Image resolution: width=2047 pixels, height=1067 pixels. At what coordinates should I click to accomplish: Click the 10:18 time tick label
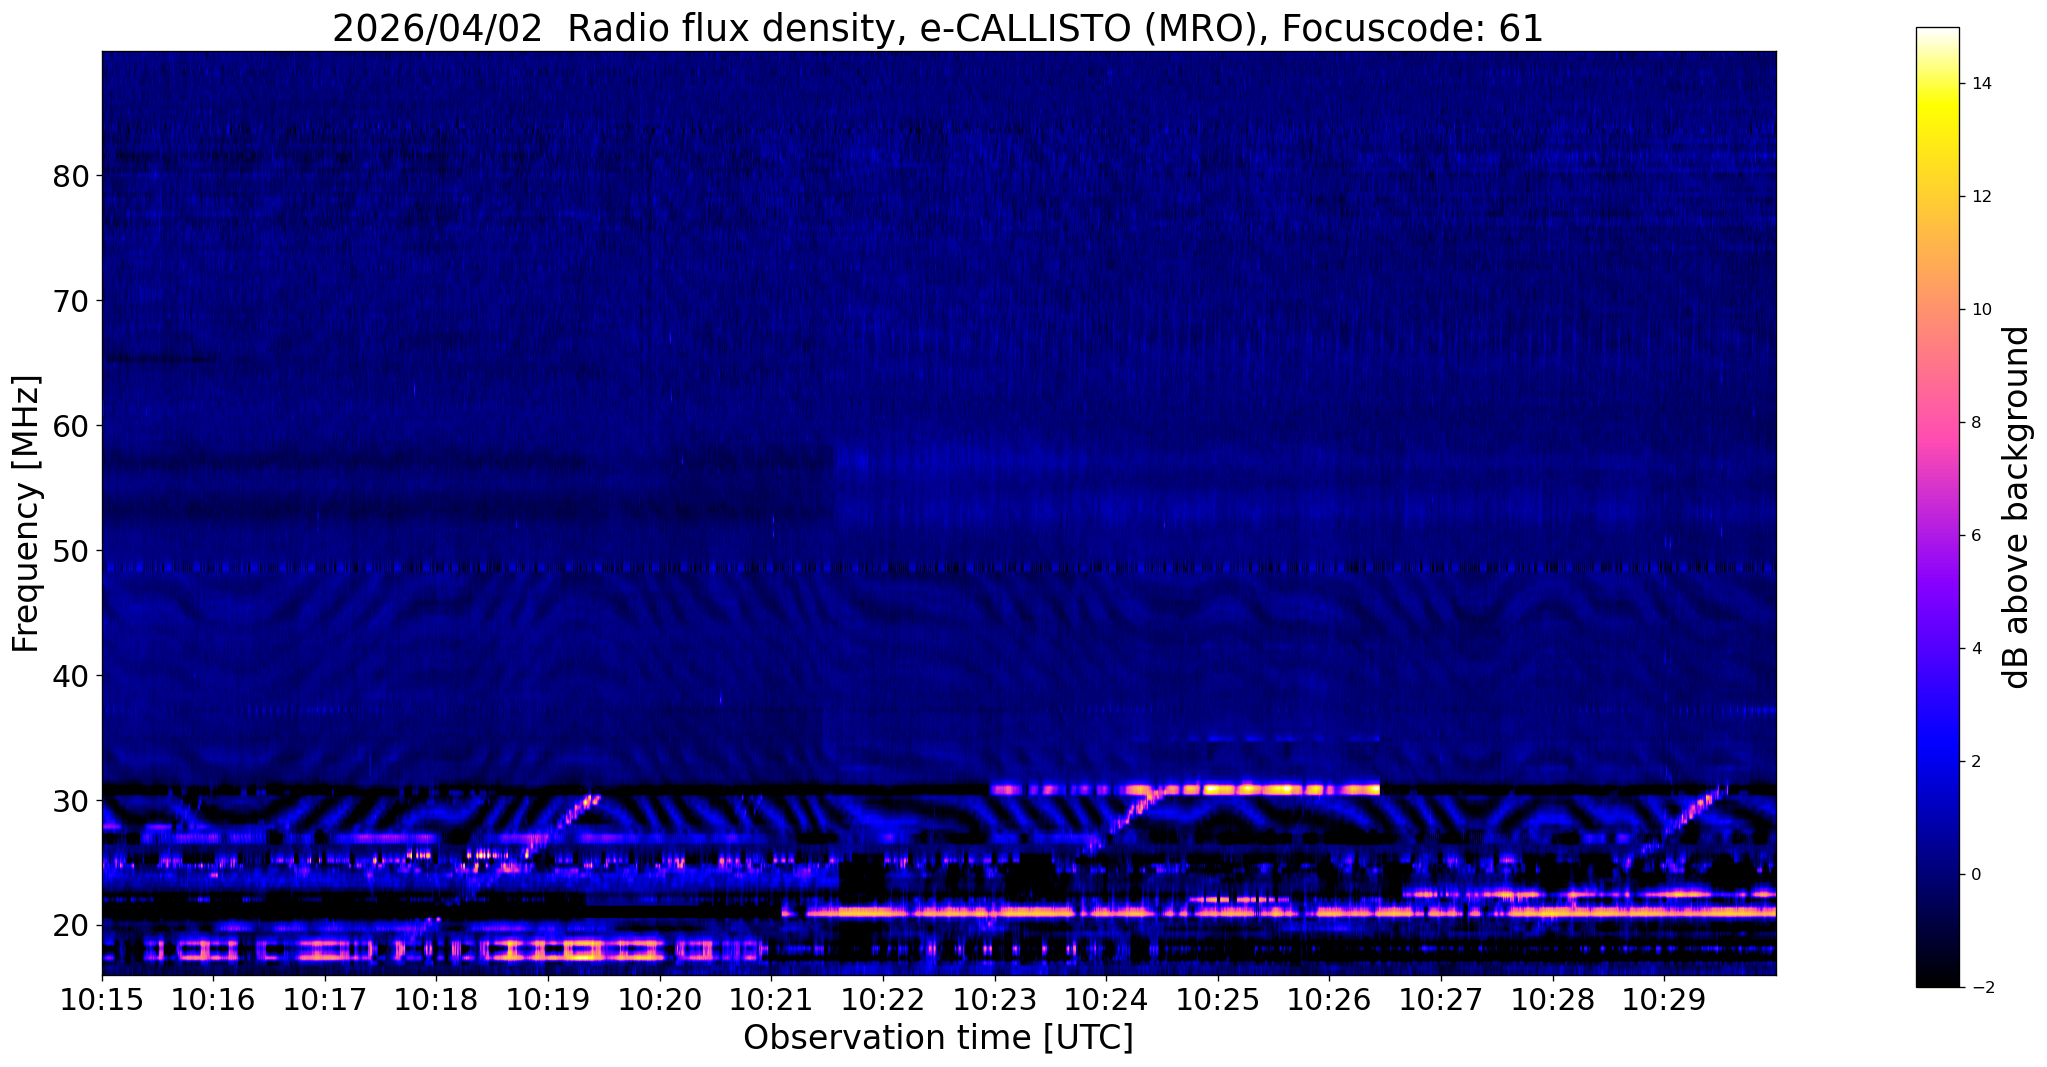436,1000
